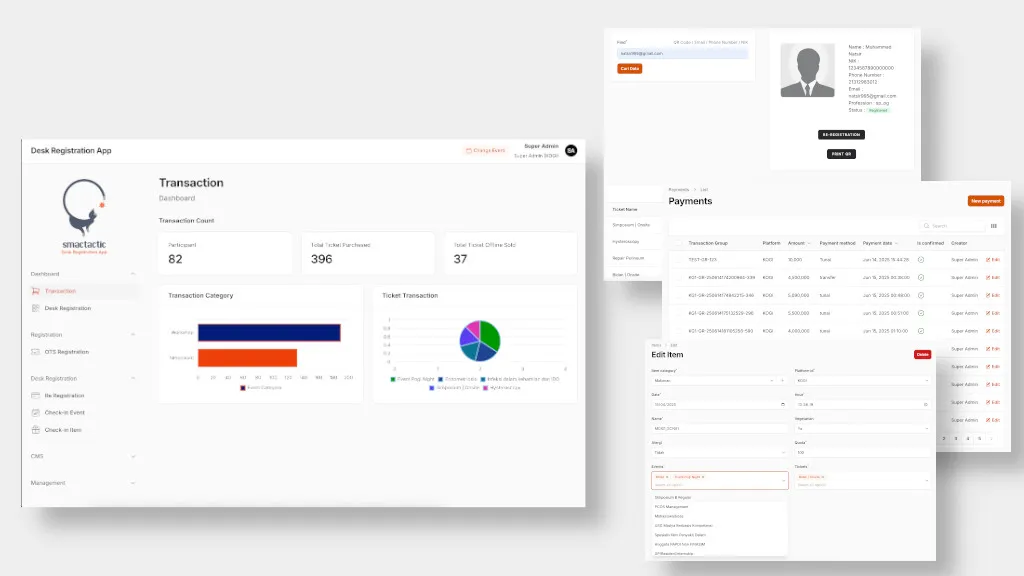1024x576 pixels.
Task: Tick the checkbox for TEST-GR-123 row
Action: point(676,260)
